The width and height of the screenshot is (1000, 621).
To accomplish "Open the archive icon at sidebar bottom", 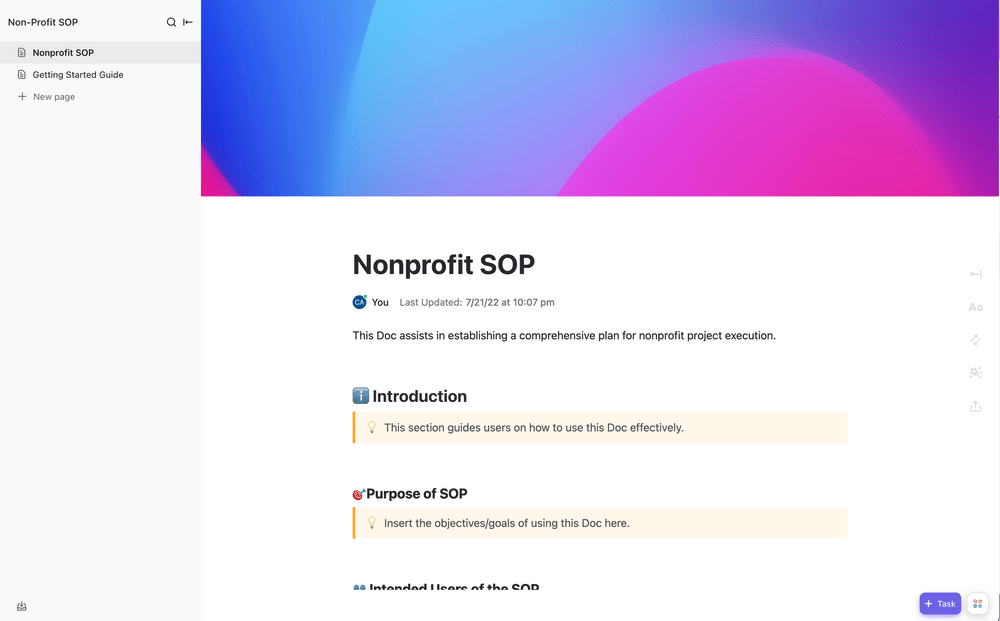I will click(x=22, y=606).
